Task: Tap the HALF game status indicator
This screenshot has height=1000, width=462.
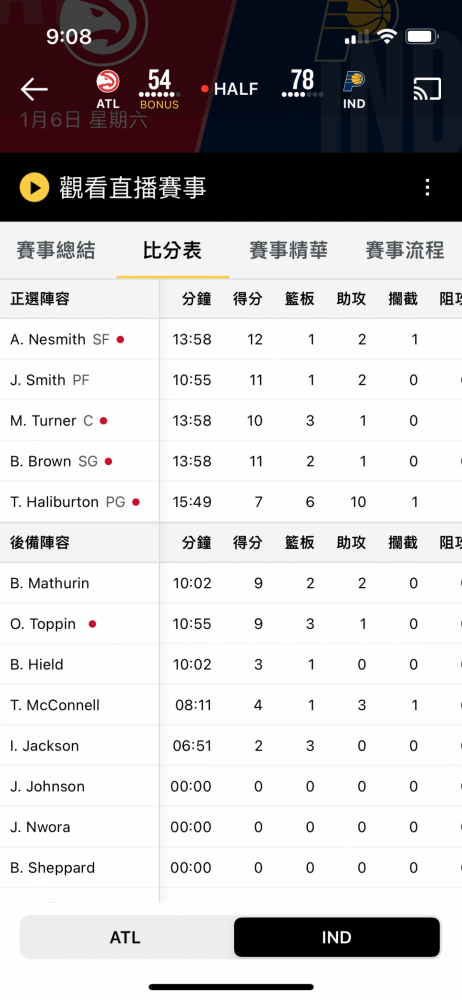Action: (x=230, y=89)
